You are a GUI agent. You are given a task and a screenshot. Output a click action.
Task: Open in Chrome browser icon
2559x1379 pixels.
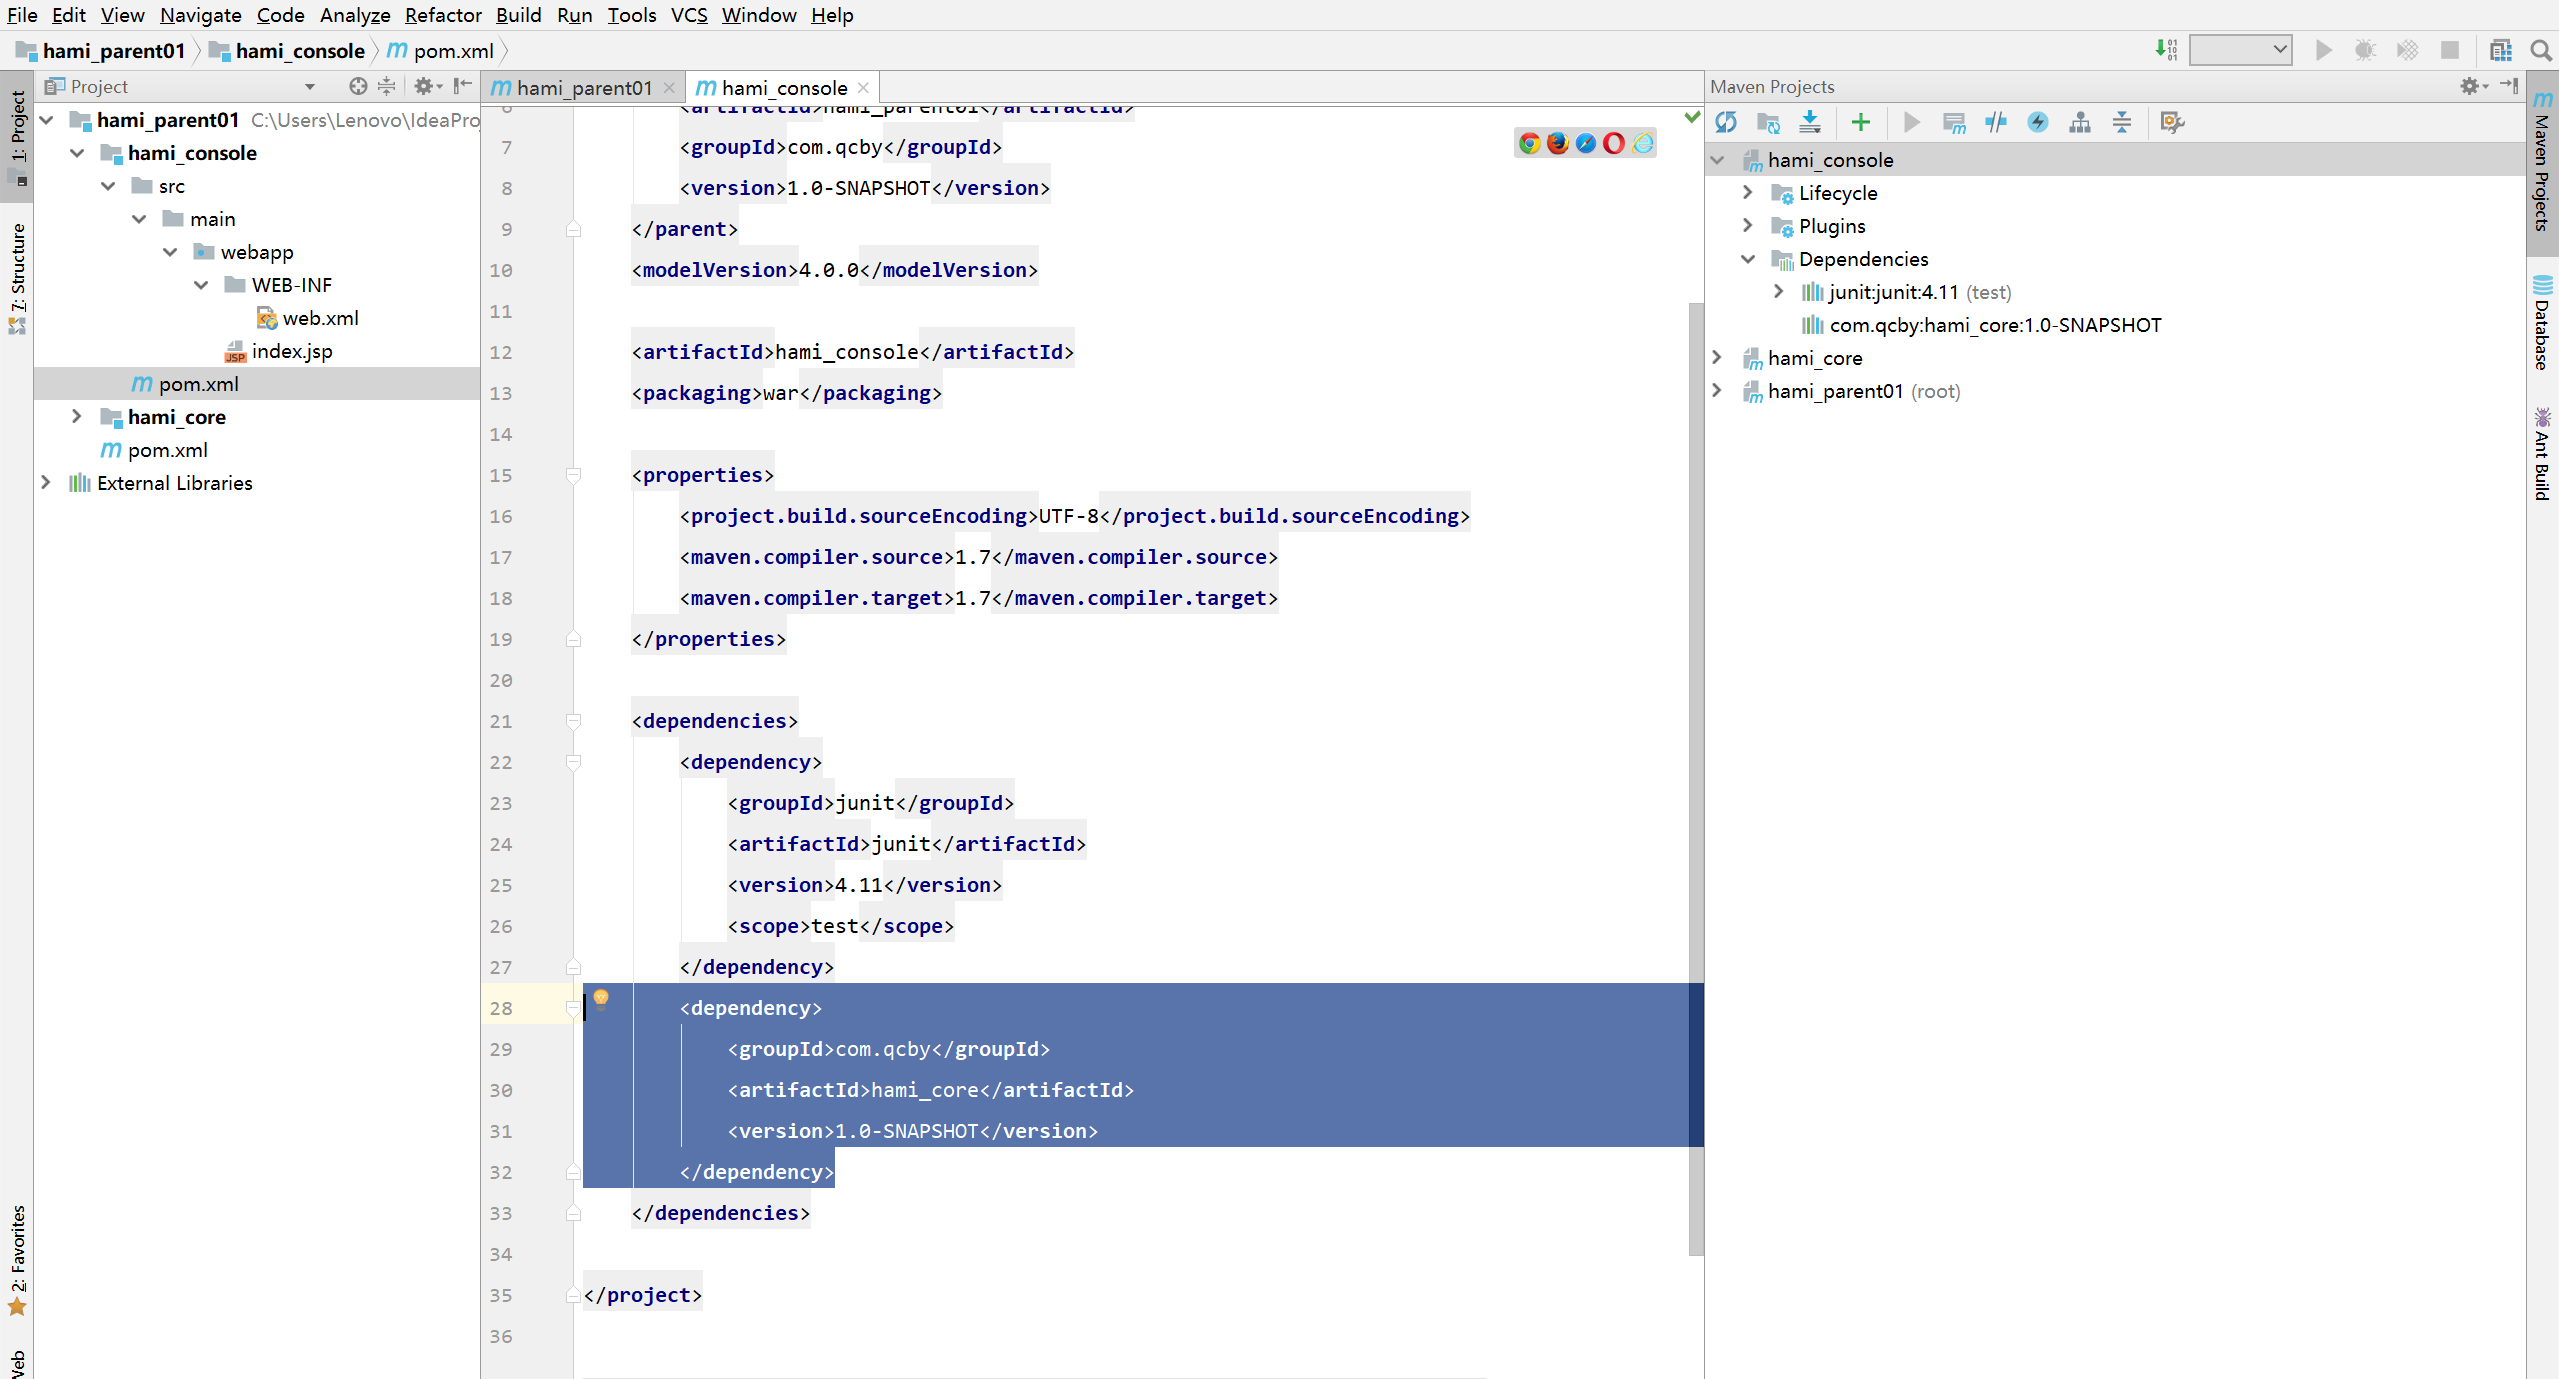[x=1529, y=143]
